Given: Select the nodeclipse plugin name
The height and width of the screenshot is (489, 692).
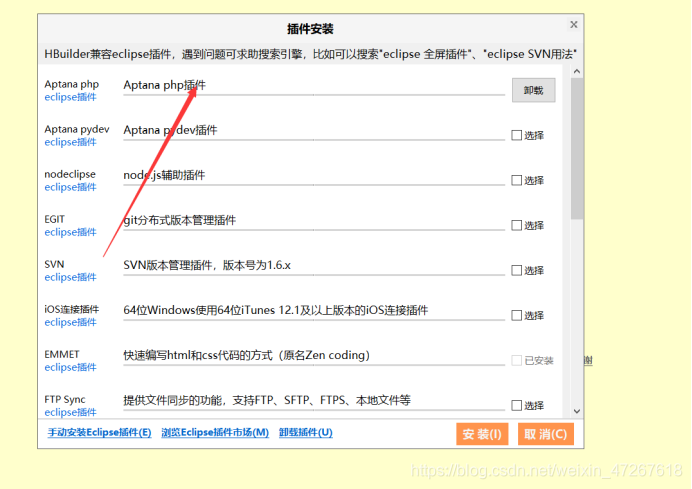Looking at the screenshot, I should point(70,174).
